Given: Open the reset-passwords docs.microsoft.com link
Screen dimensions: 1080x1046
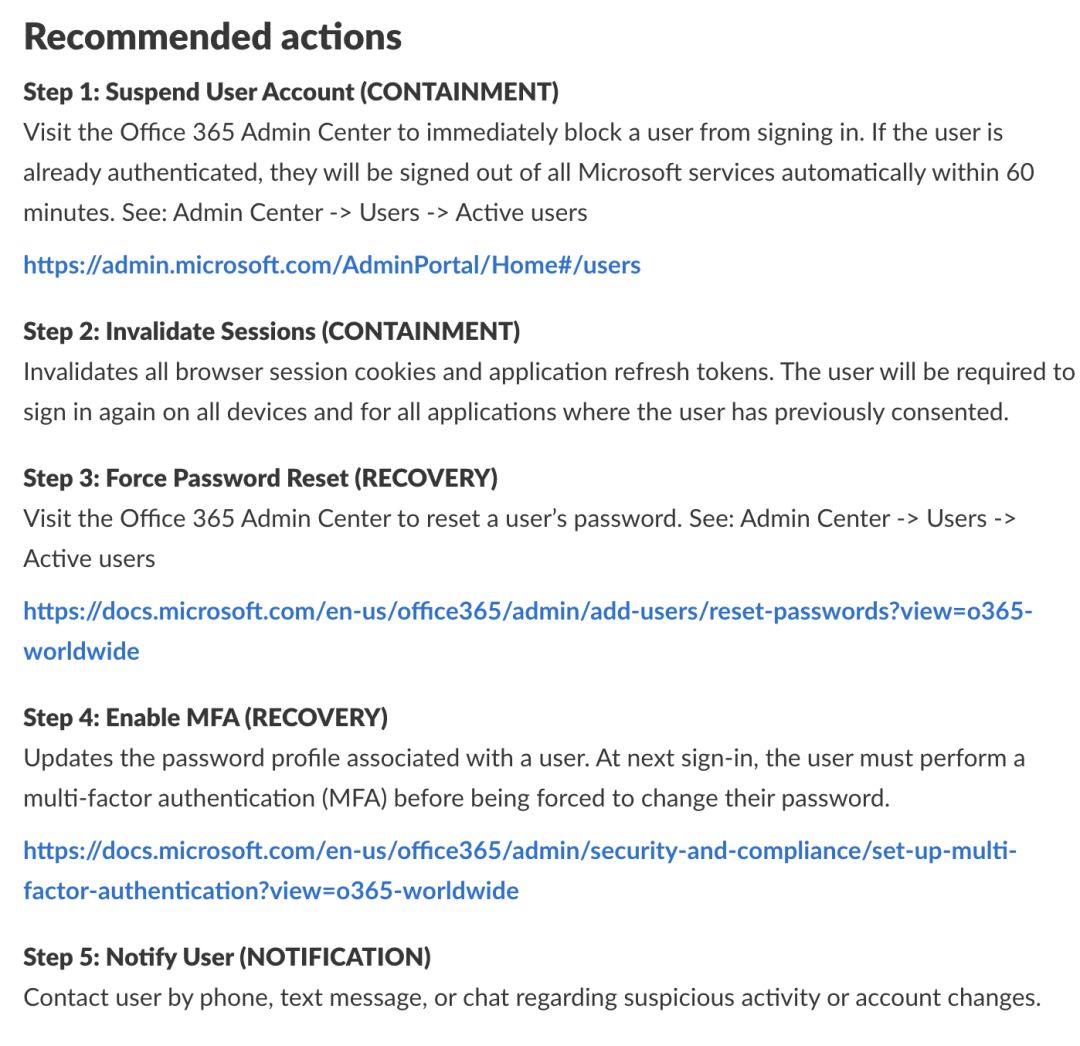Looking at the screenshot, I should (527, 611).
